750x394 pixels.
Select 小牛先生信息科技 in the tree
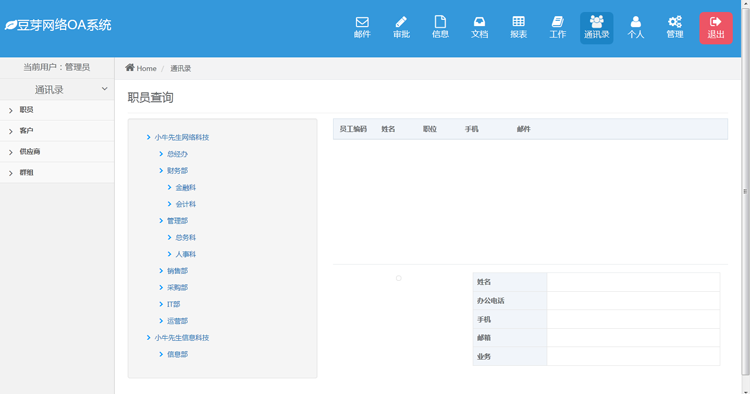[181, 338]
